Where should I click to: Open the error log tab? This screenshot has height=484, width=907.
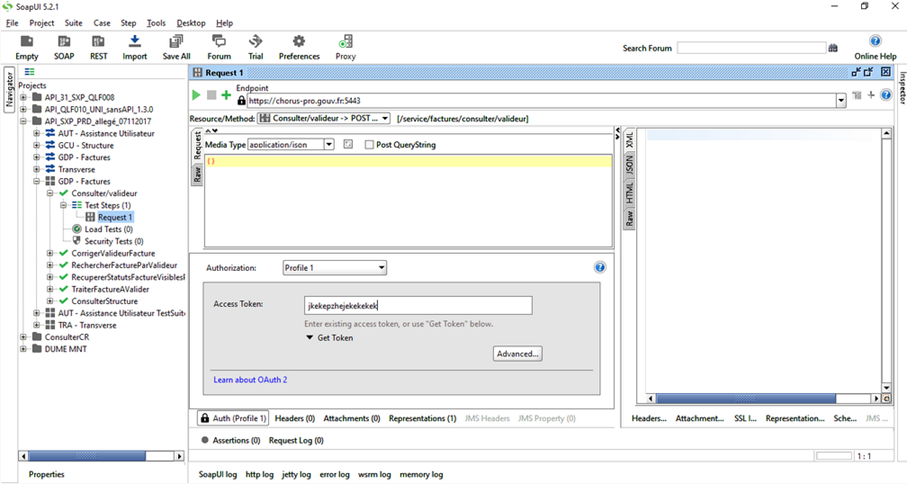pyautogui.click(x=334, y=474)
